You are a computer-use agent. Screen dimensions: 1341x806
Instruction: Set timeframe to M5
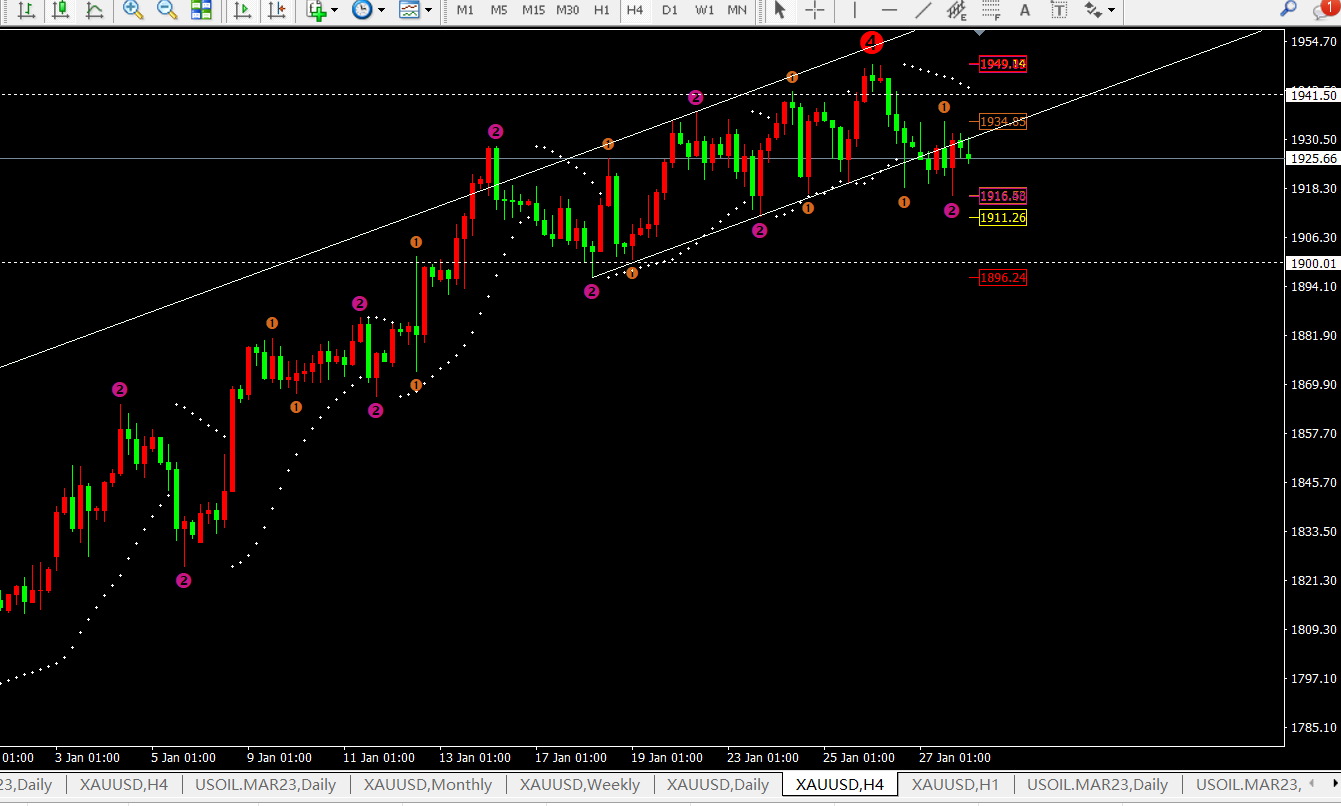pyautogui.click(x=499, y=11)
